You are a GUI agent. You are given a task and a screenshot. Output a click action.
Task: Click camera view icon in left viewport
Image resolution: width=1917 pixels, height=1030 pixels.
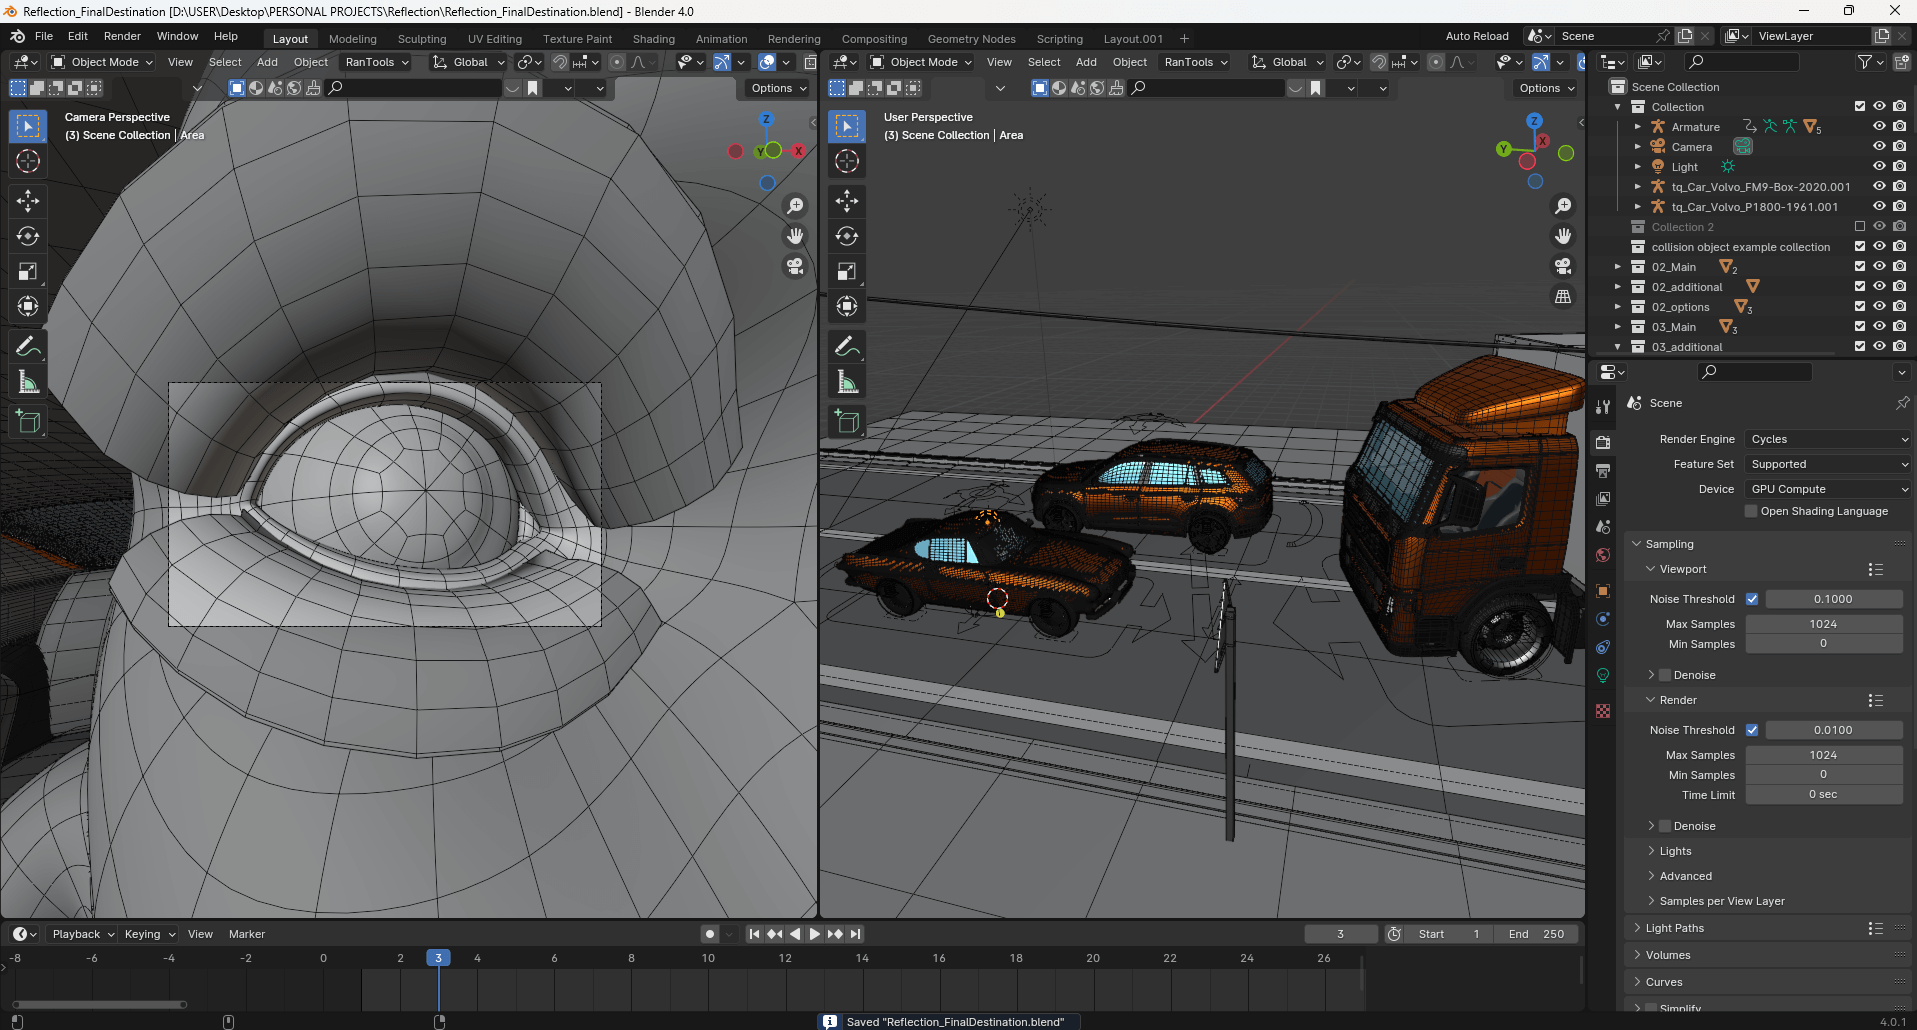click(x=795, y=266)
